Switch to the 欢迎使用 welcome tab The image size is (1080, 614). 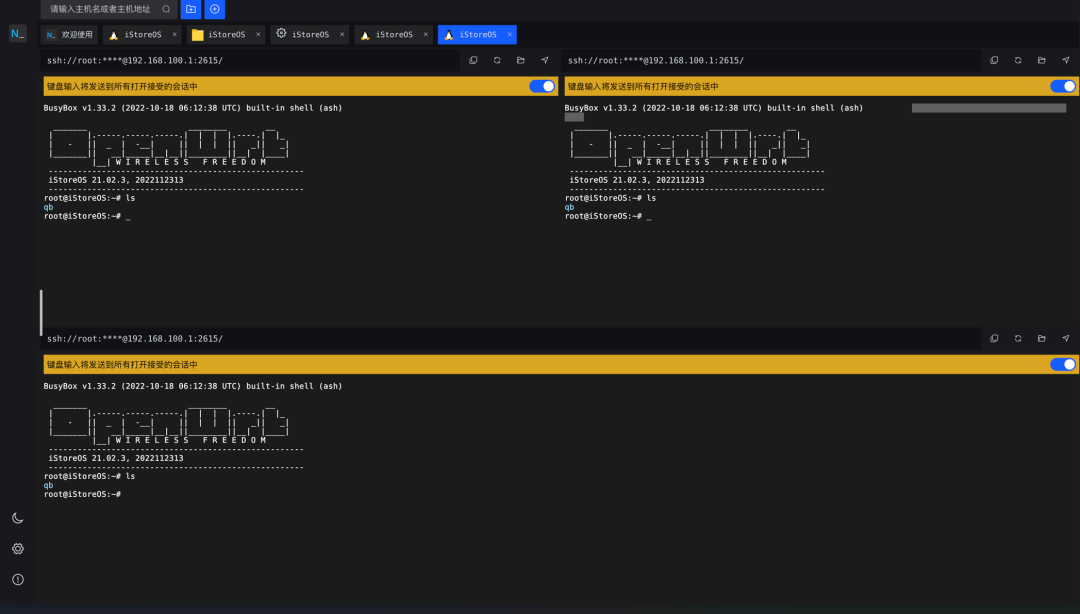70,34
